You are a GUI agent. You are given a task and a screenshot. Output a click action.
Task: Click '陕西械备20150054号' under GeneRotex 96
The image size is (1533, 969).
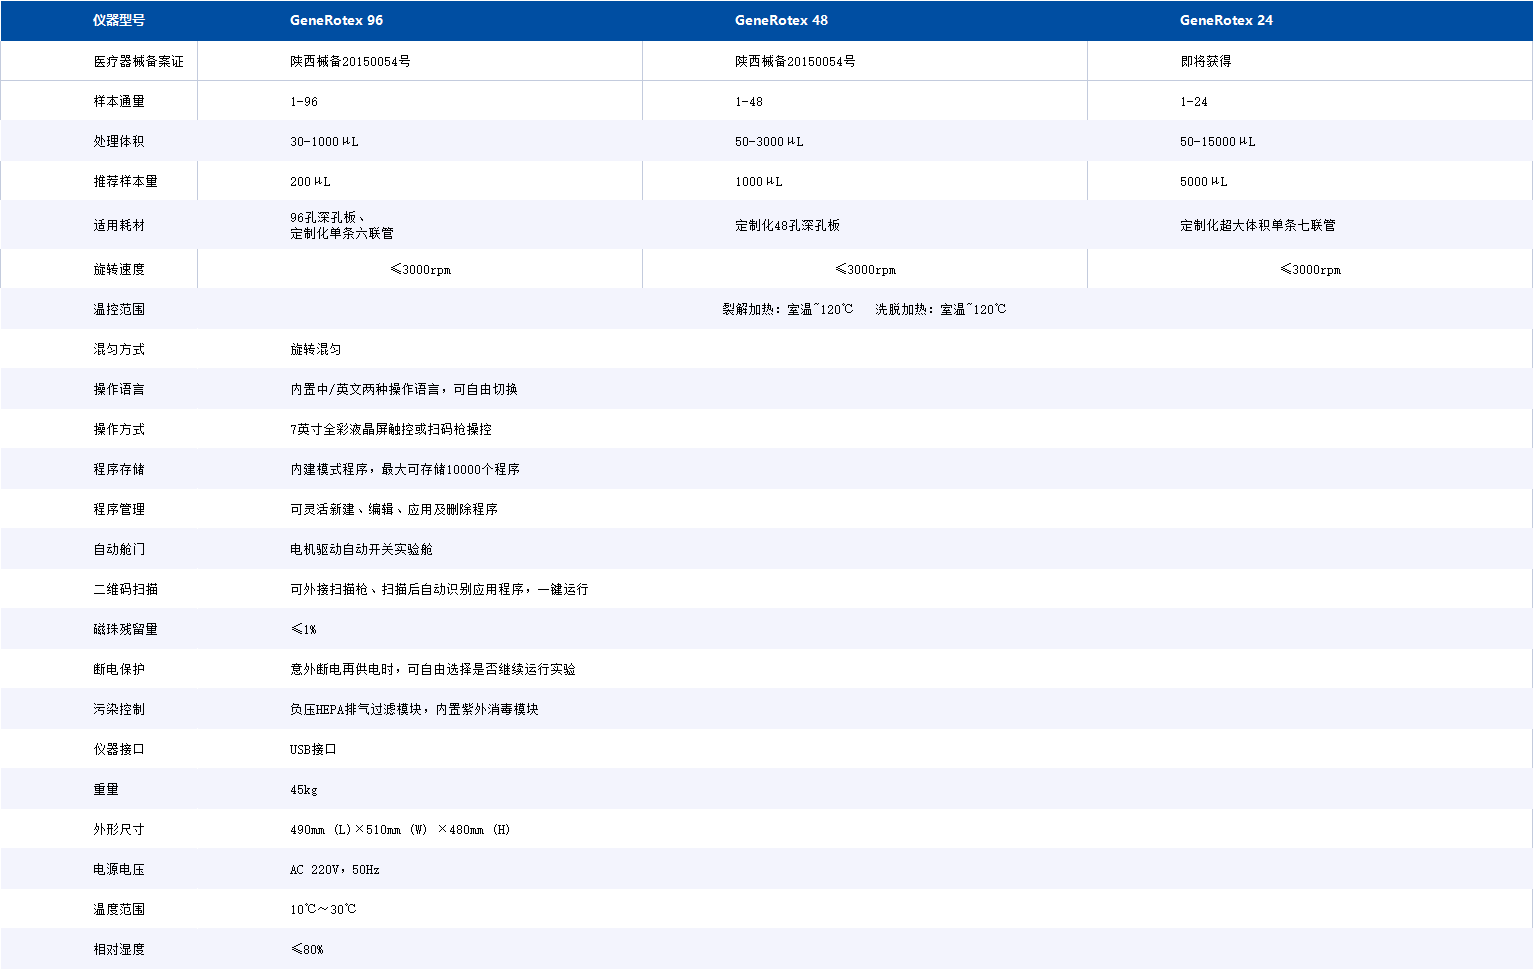[x=350, y=61]
